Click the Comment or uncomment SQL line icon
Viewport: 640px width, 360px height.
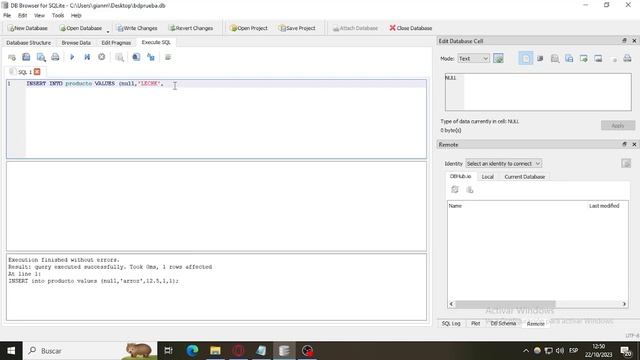(x=168, y=57)
